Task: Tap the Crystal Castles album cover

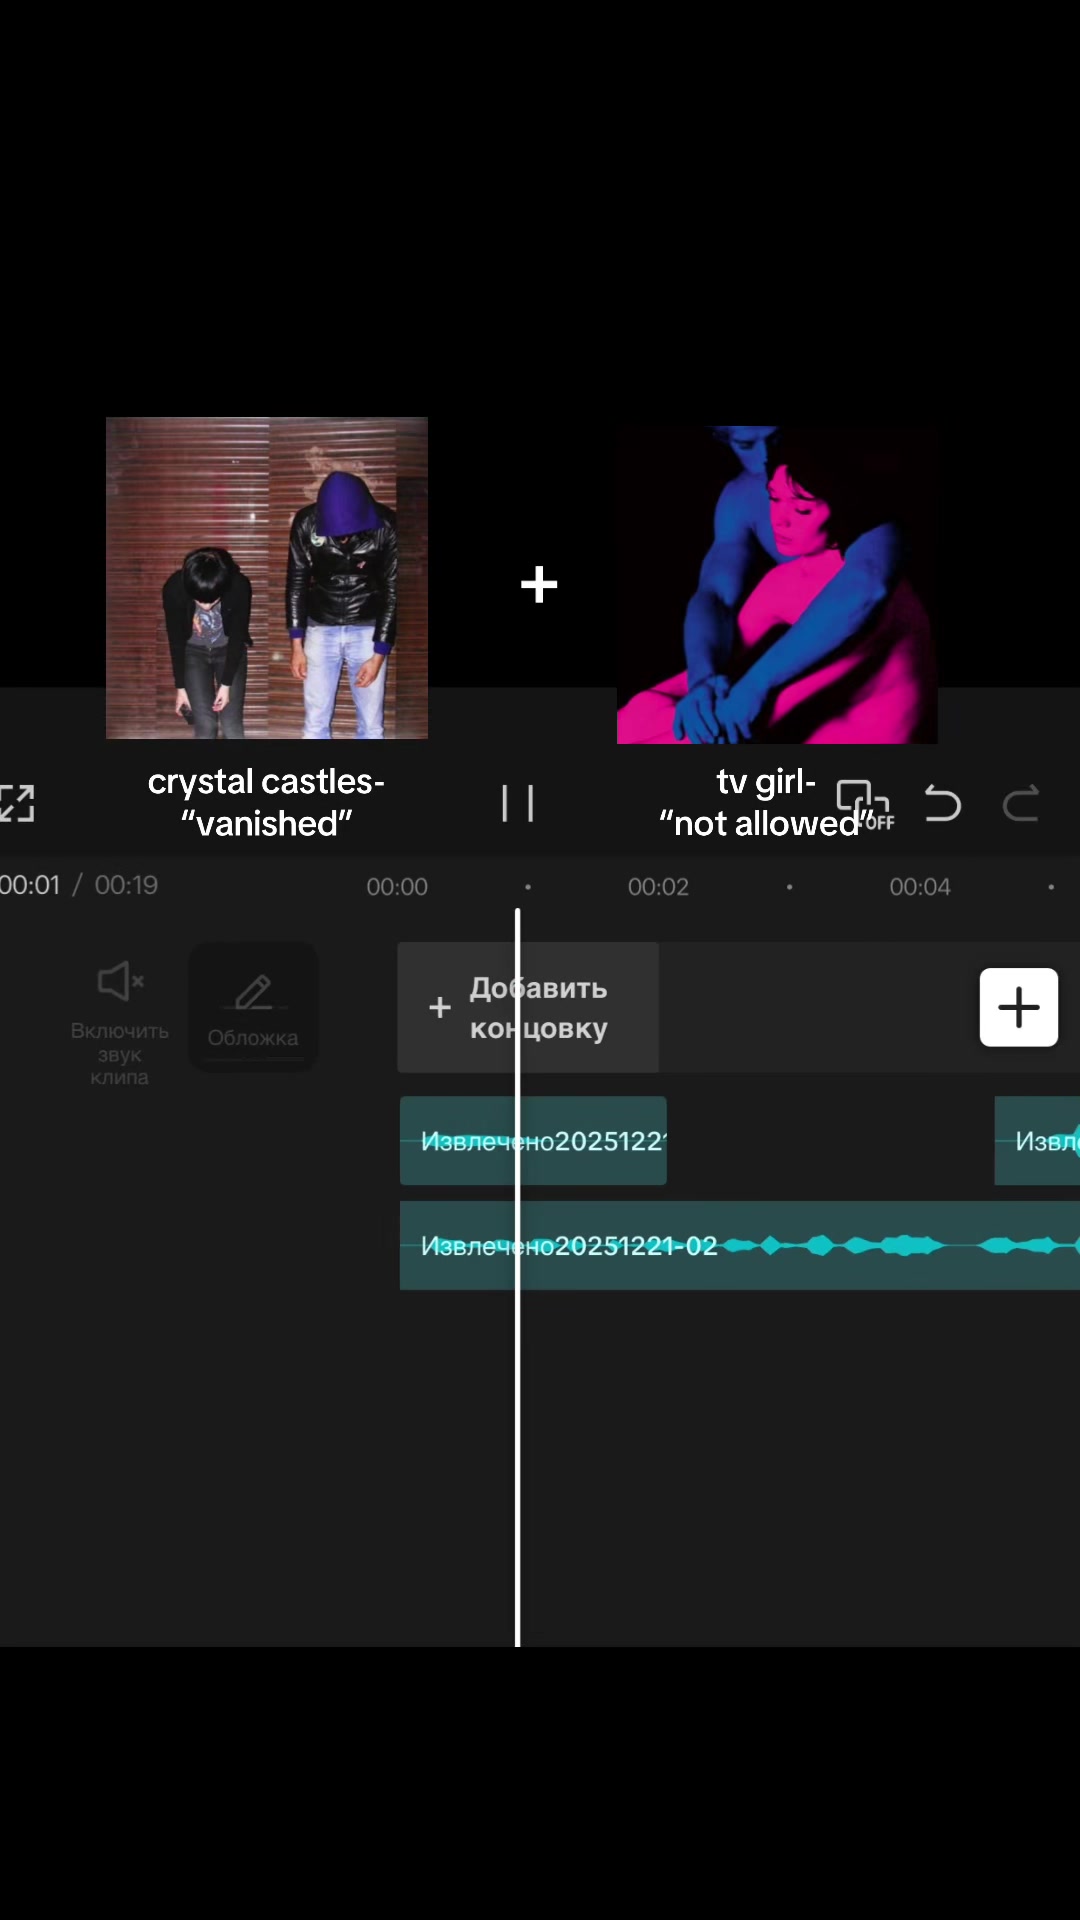Action: [x=267, y=578]
